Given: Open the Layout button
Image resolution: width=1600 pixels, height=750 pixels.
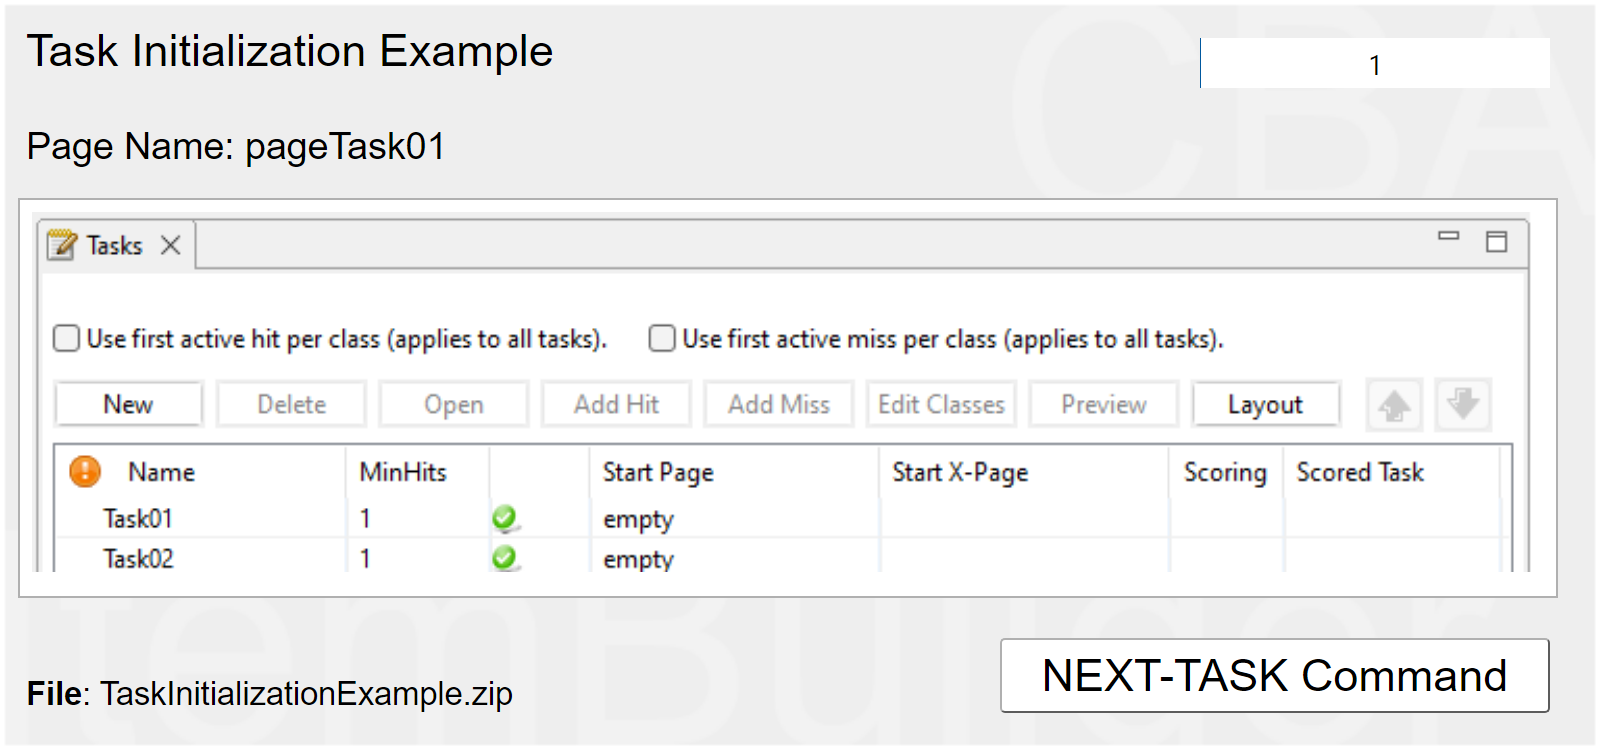Looking at the screenshot, I should [1265, 405].
